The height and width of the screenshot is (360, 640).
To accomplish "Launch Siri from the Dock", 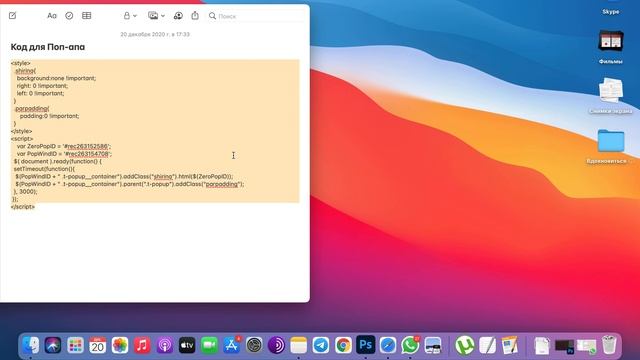I will pyautogui.click(x=53, y=345).
